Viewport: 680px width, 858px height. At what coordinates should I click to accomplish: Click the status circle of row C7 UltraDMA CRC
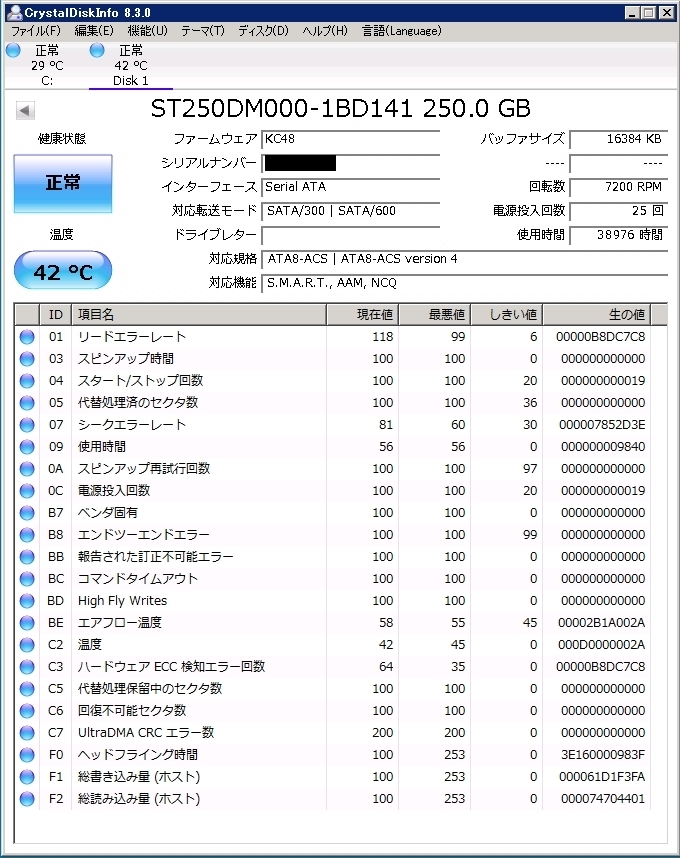[27, 733]
